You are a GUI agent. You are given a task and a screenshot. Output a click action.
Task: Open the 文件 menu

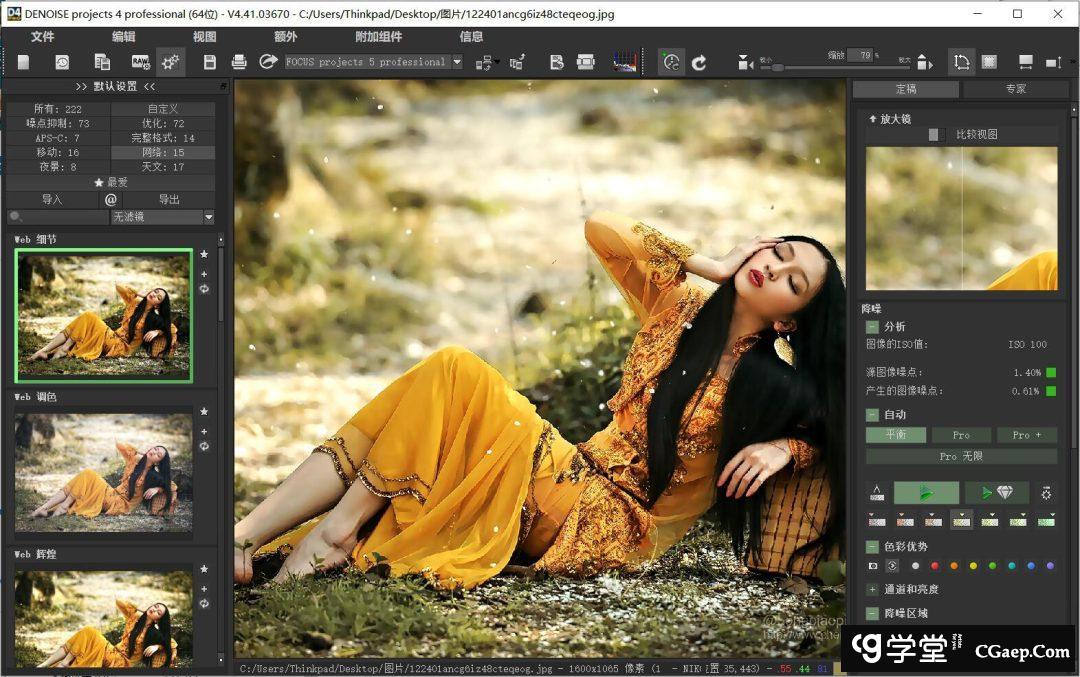[x=42, y=37]
